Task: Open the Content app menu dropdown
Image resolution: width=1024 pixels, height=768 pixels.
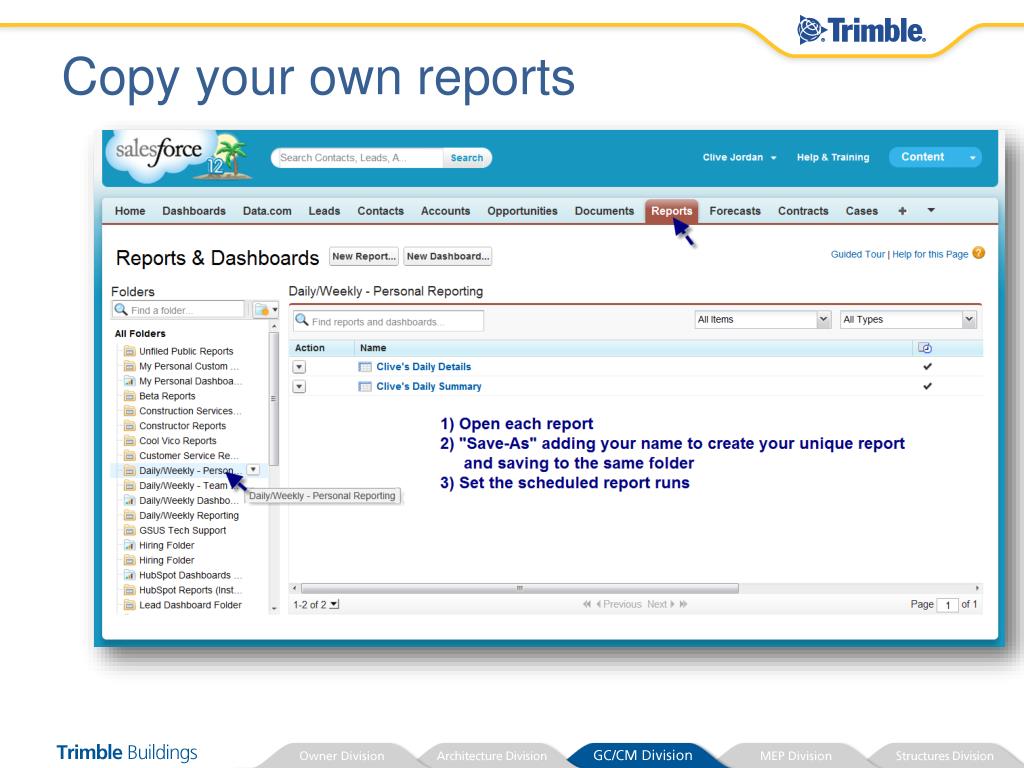Action: (972, 157)
